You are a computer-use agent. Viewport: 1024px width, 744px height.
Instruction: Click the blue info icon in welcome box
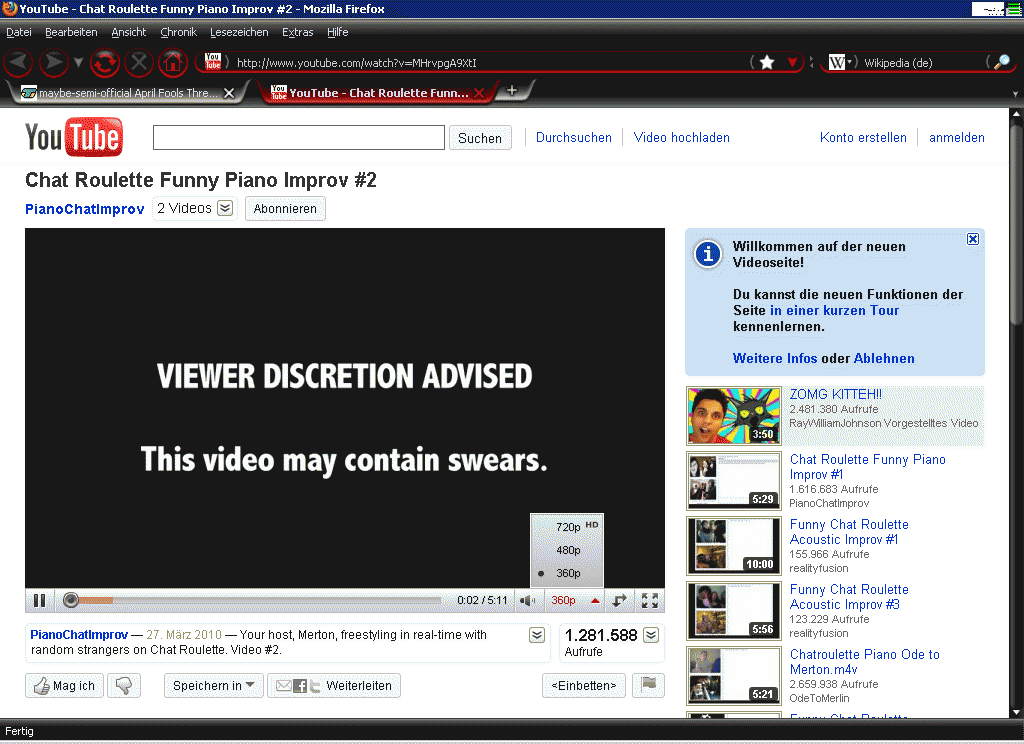708,254
